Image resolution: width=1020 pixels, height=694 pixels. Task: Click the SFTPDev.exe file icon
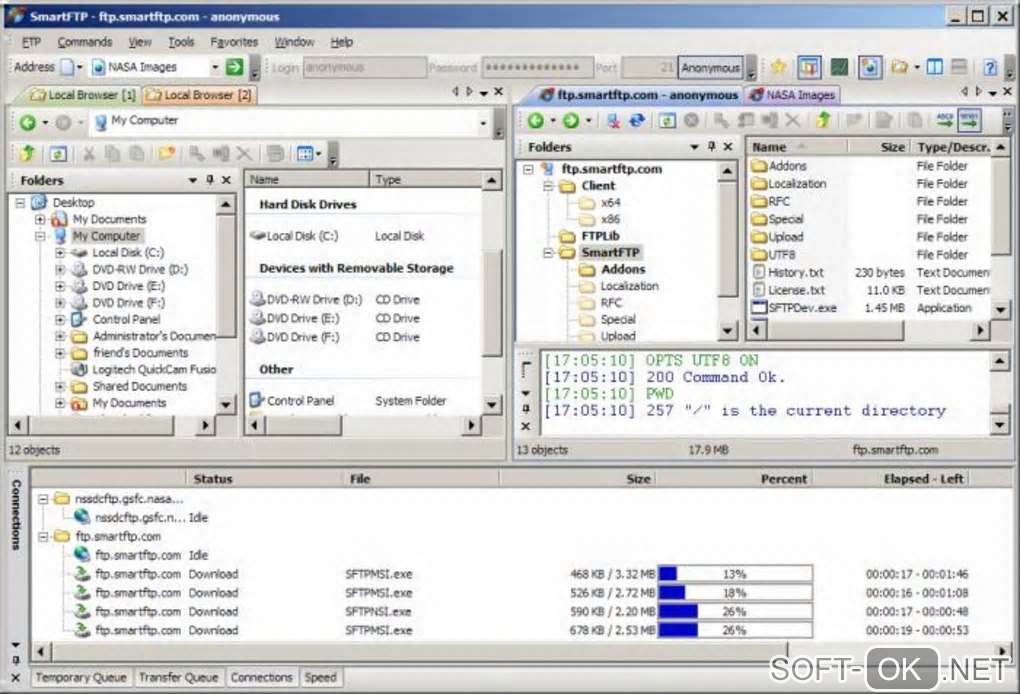click(758, 308)
